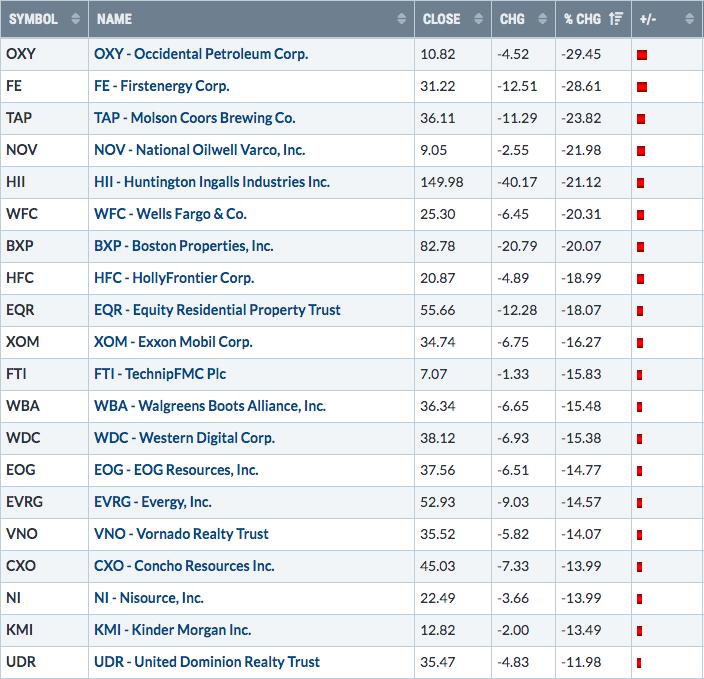
Task: Click the red bar in UDR row
Action: pos(638,663)
